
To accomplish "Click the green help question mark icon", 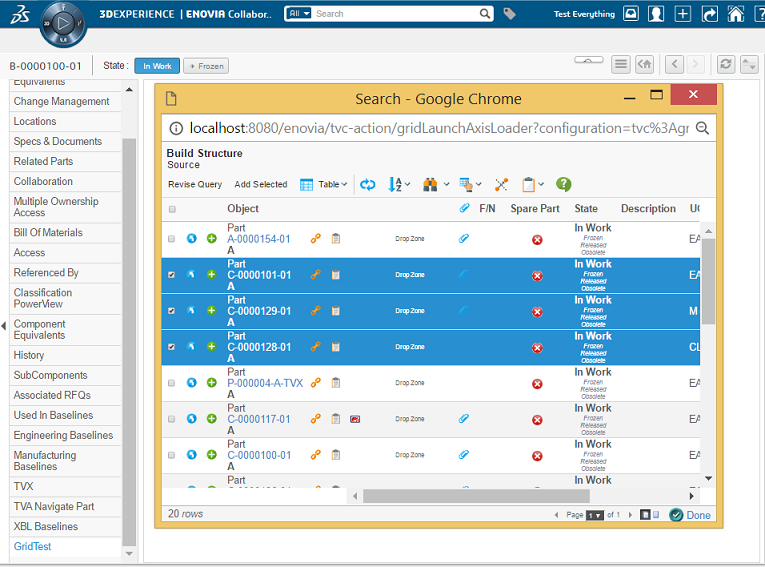I will pos(564,185).
